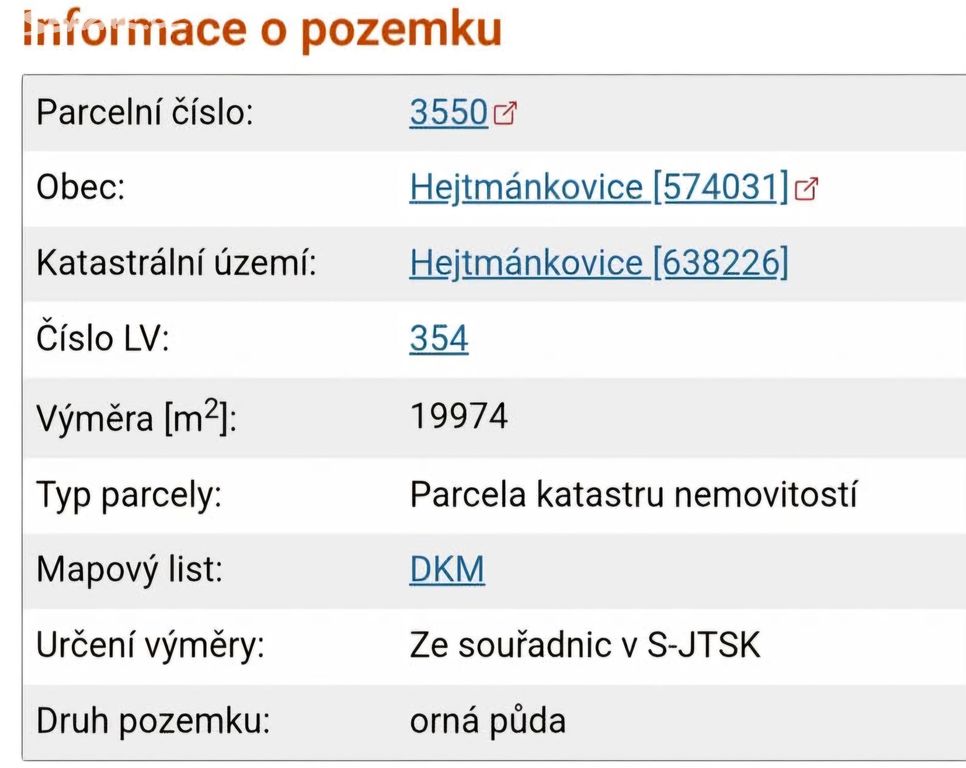Image resolution: width=966 pixels, height=768 pixels.
Task: Click the Ze souřadnic v S-JTSK value
Action: (585, 645)
